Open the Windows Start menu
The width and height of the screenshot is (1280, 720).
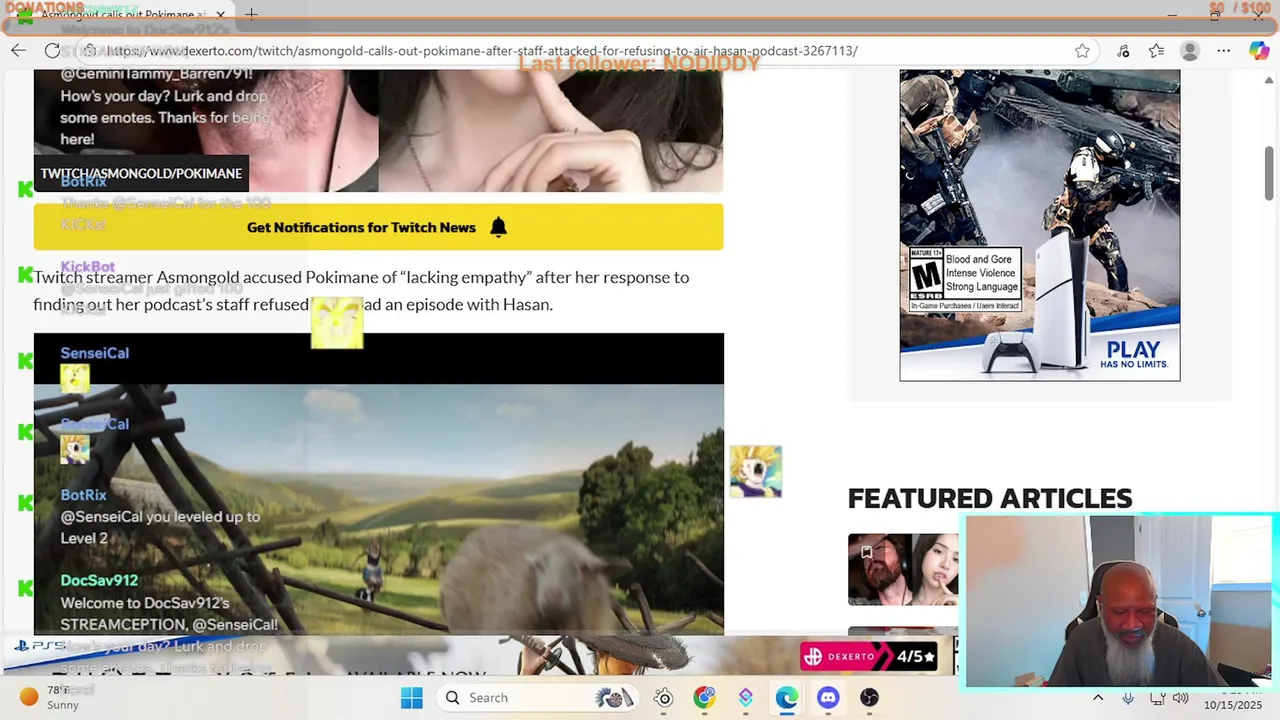(411, 698)
